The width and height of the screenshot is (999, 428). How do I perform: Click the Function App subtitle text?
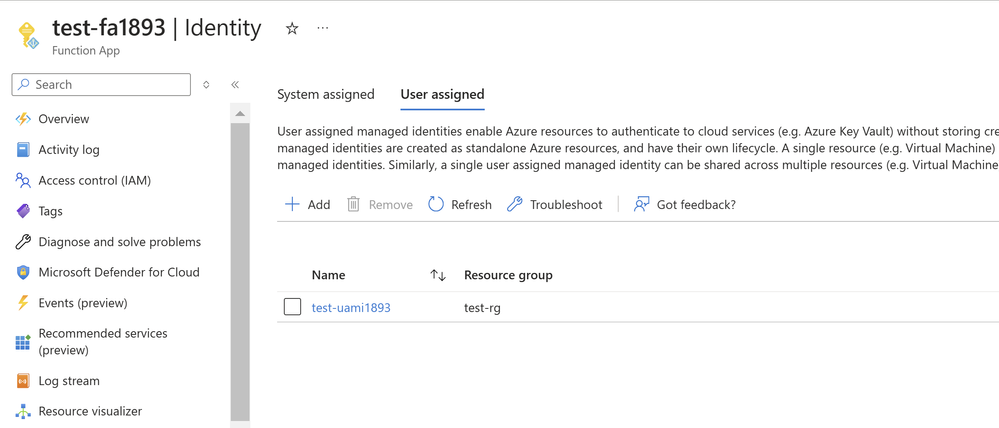click(x=86, y=50)
